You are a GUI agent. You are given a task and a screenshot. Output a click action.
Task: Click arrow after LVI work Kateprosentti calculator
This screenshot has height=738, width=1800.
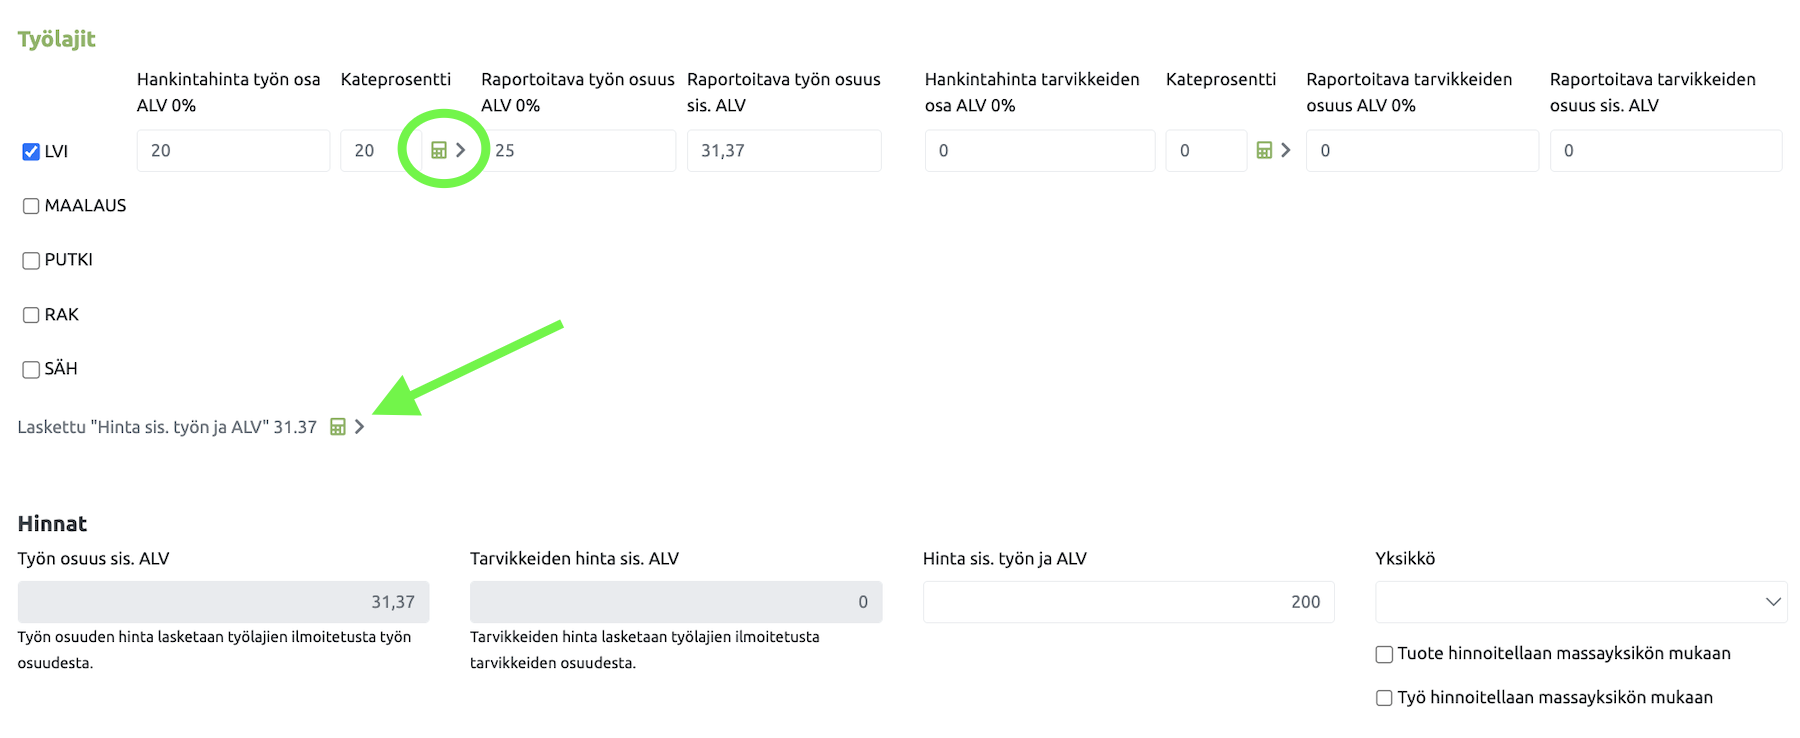click(461, 150)
